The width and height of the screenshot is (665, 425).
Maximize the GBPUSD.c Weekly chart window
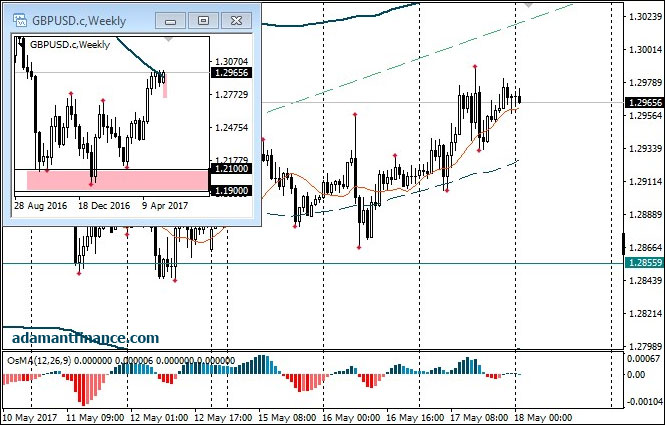[x=203, y=20]
